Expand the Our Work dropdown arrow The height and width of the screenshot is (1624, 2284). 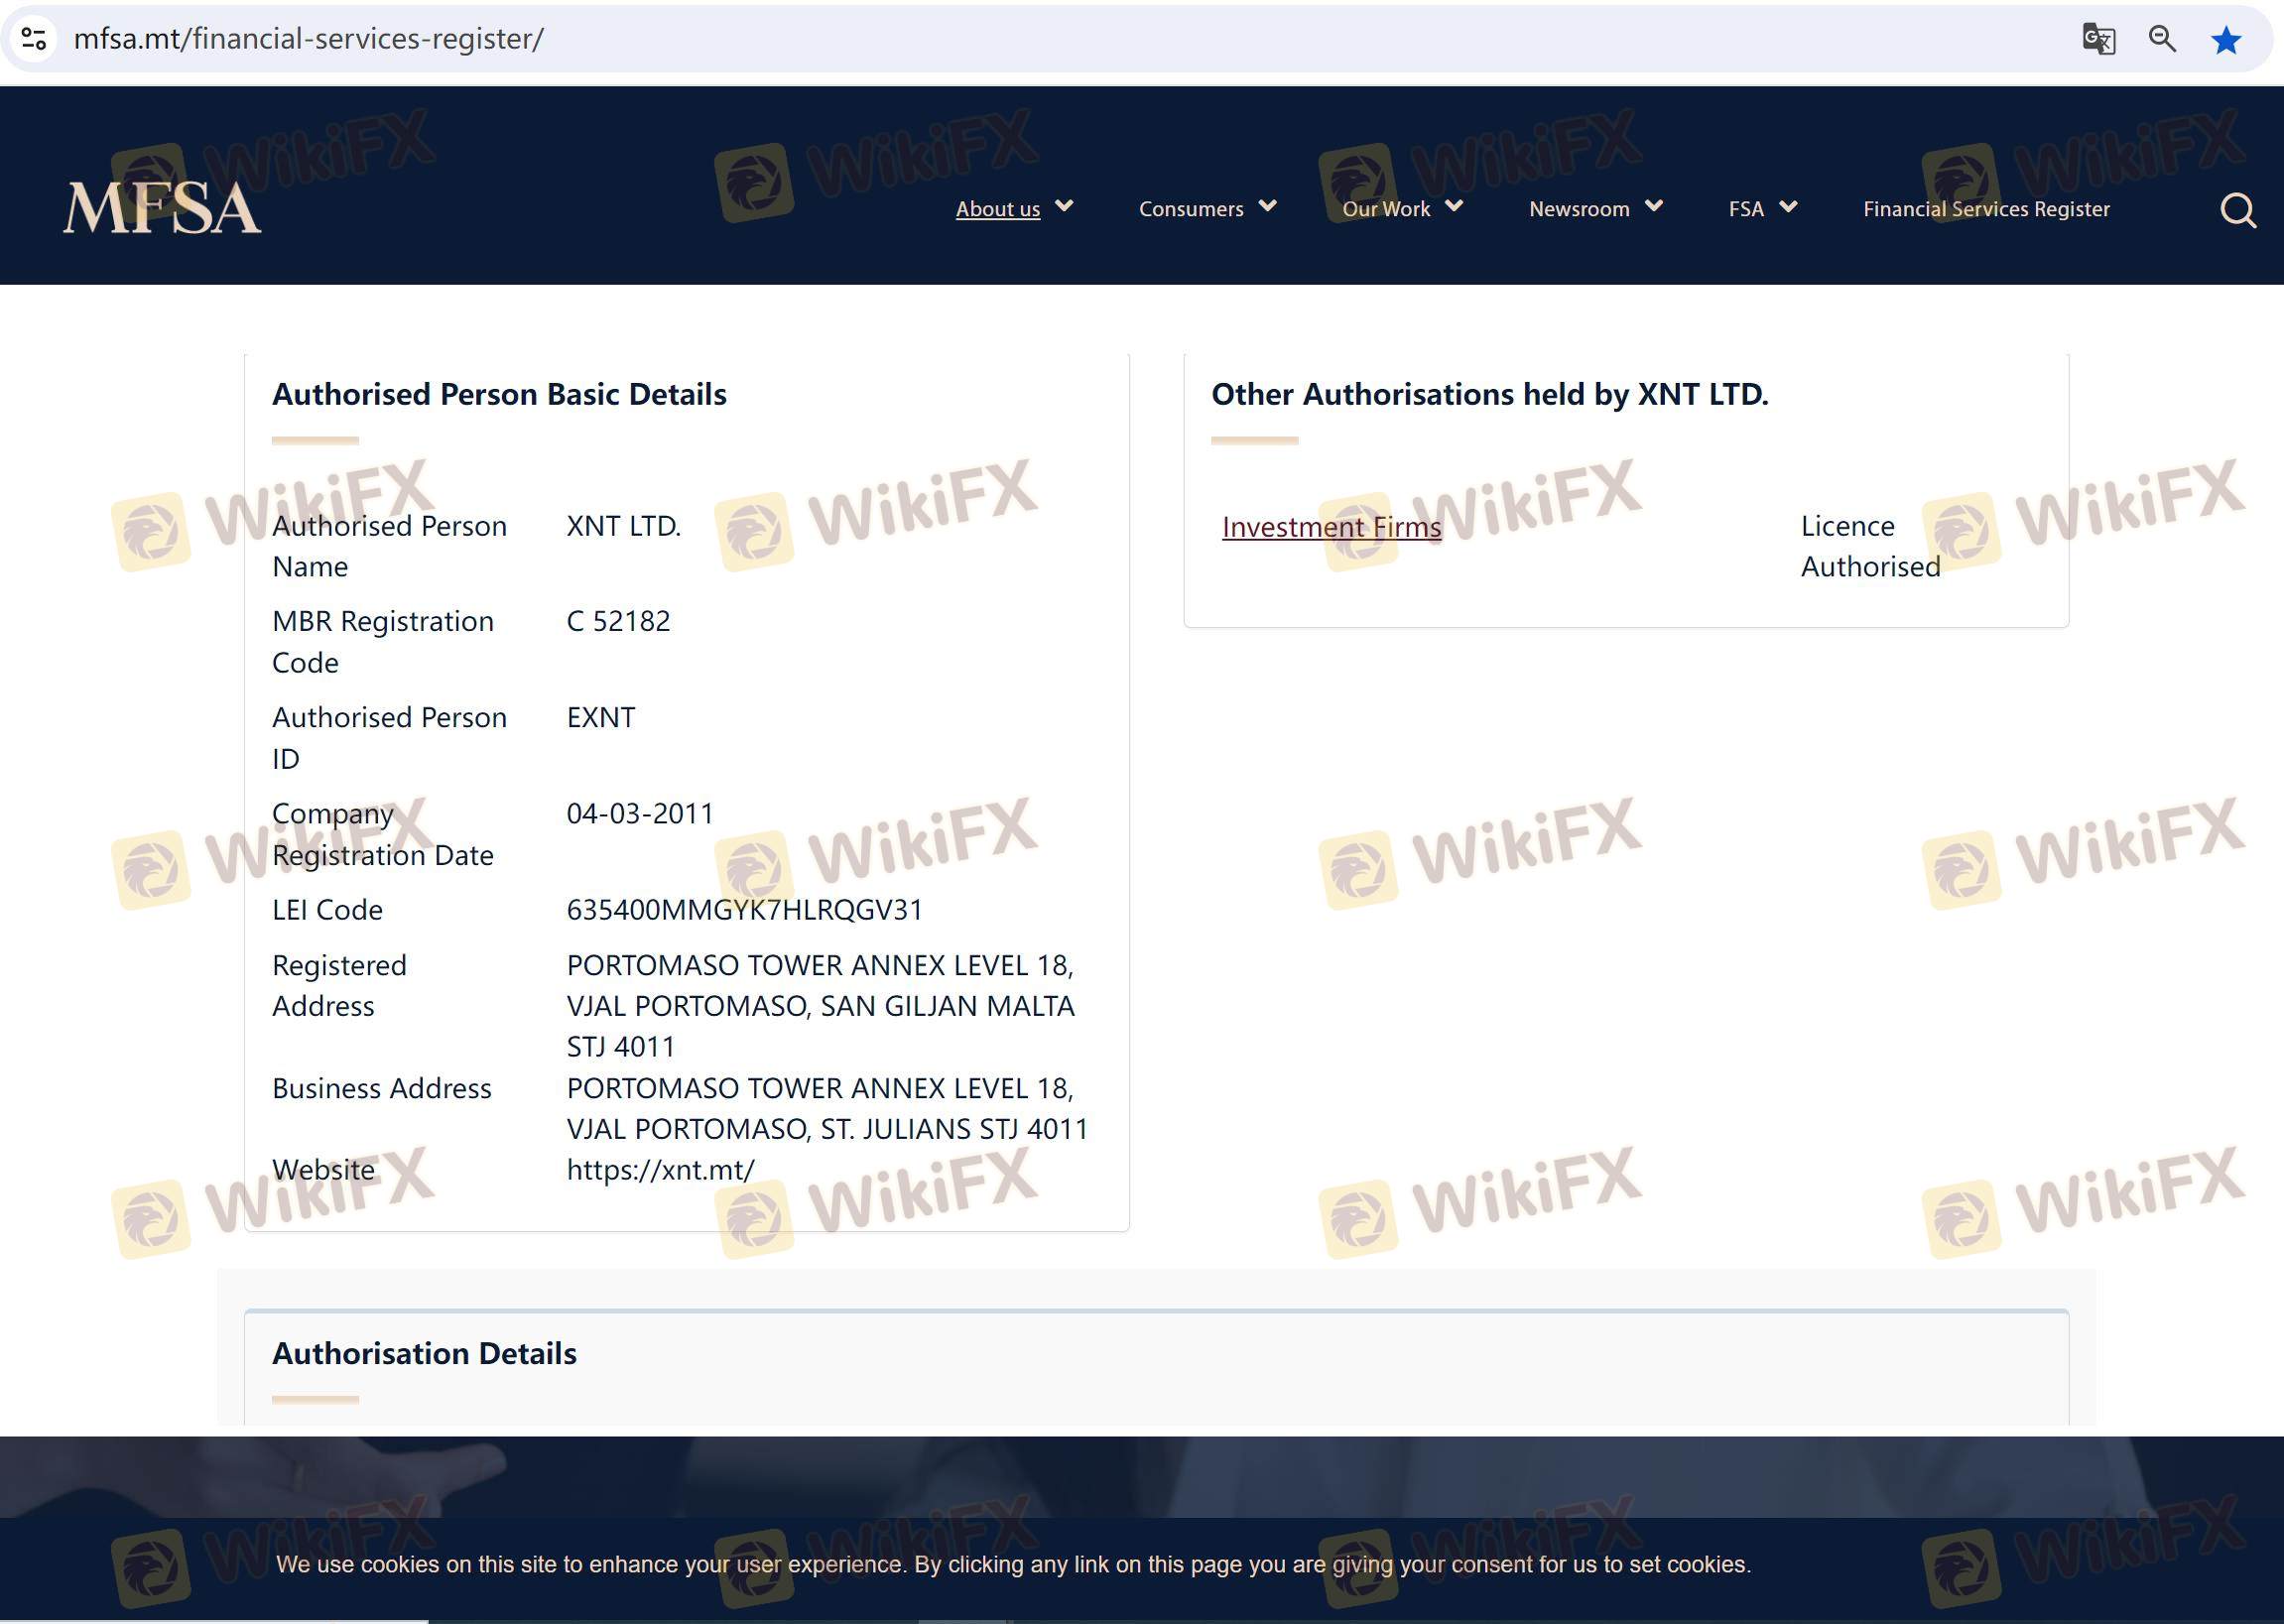tap(1454, 206)
